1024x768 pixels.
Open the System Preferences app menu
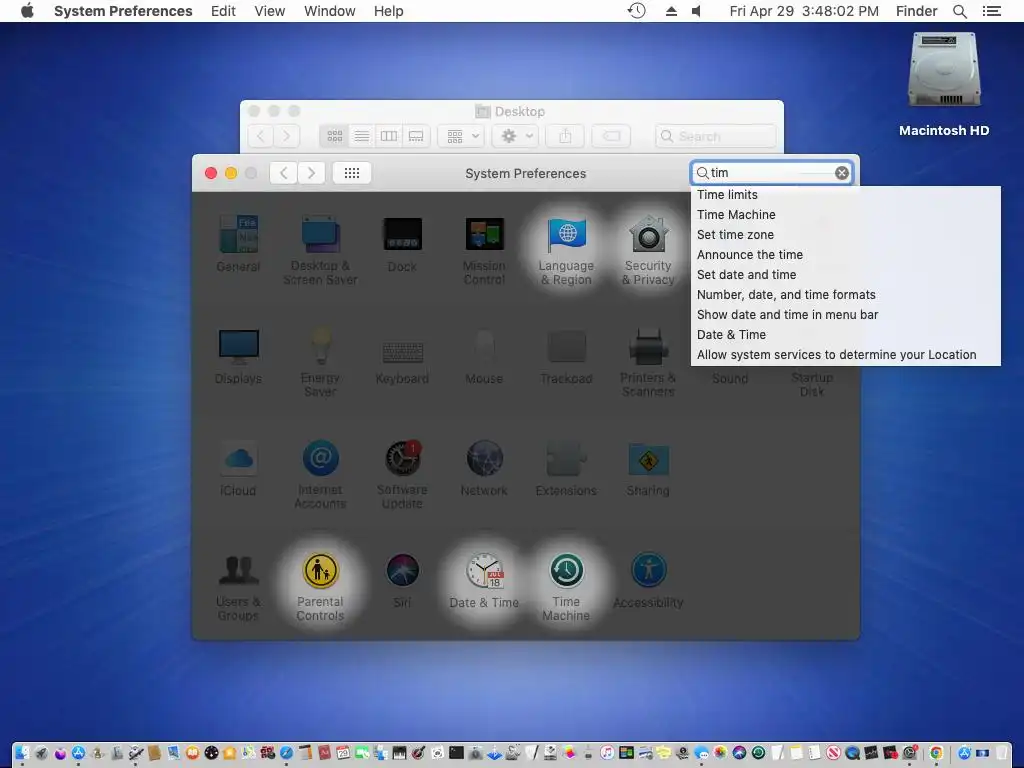123,11
